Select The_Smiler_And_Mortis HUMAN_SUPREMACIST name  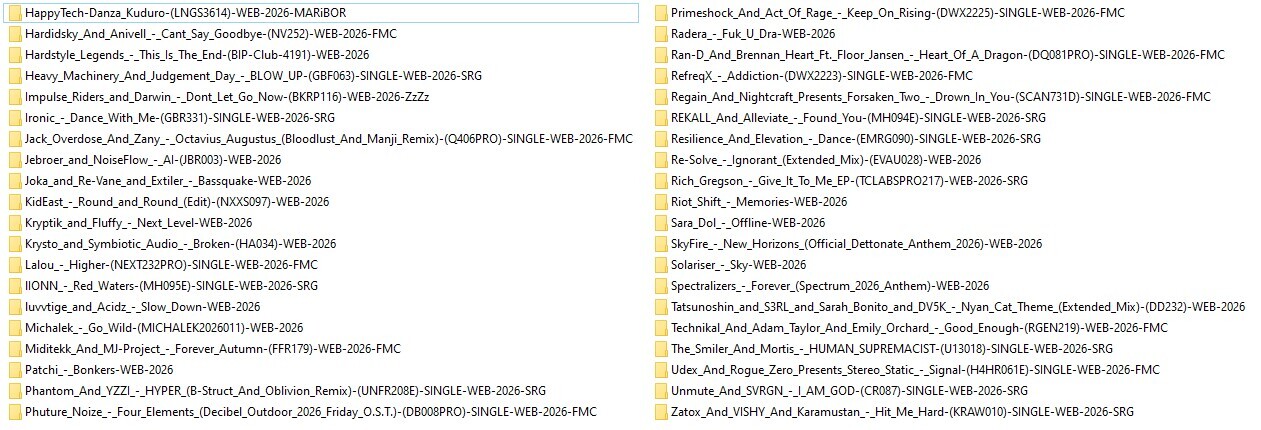pos(892,349)
